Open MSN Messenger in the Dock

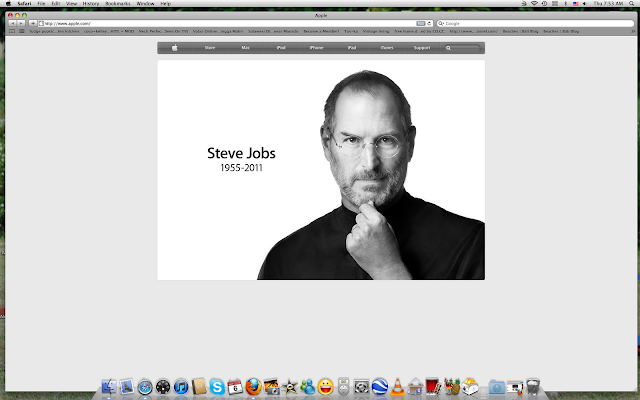coord(308,387)
